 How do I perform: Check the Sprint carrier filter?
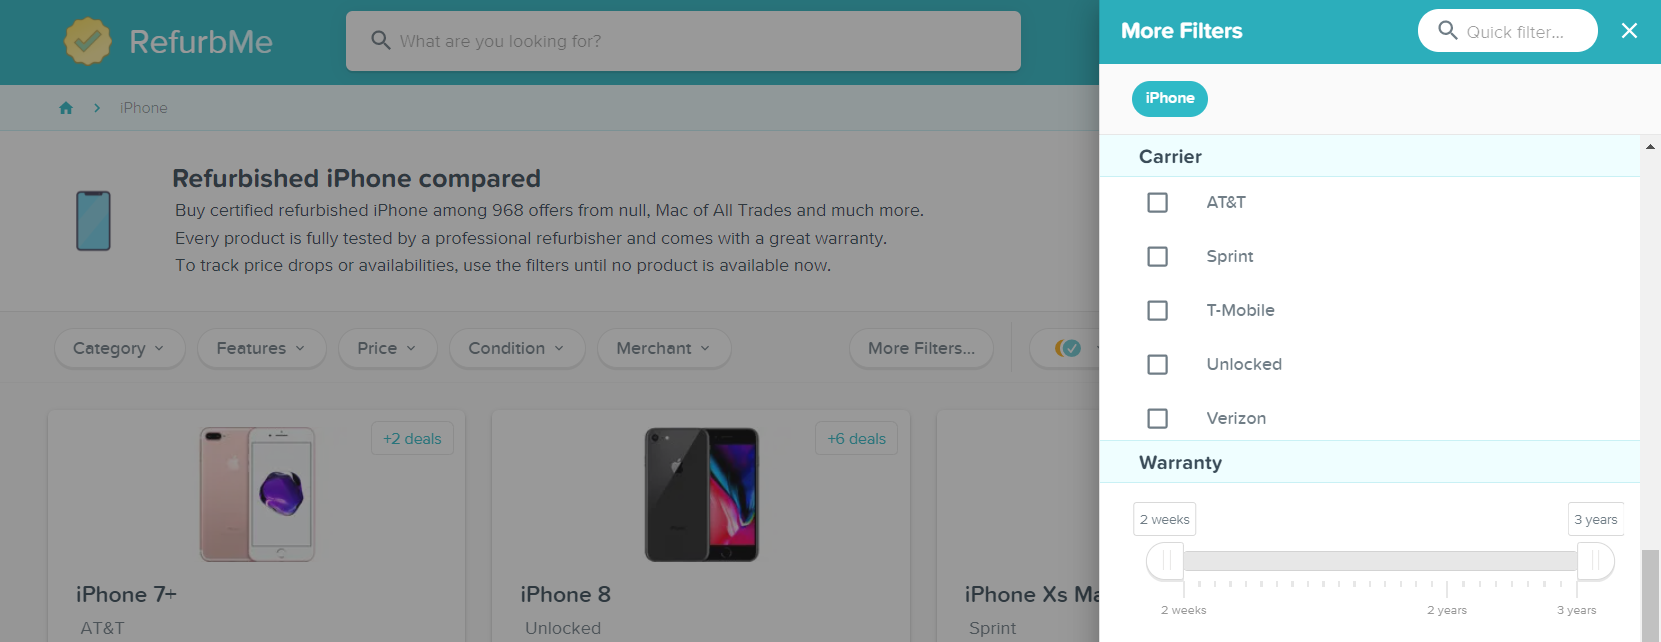coord(1157,257)
